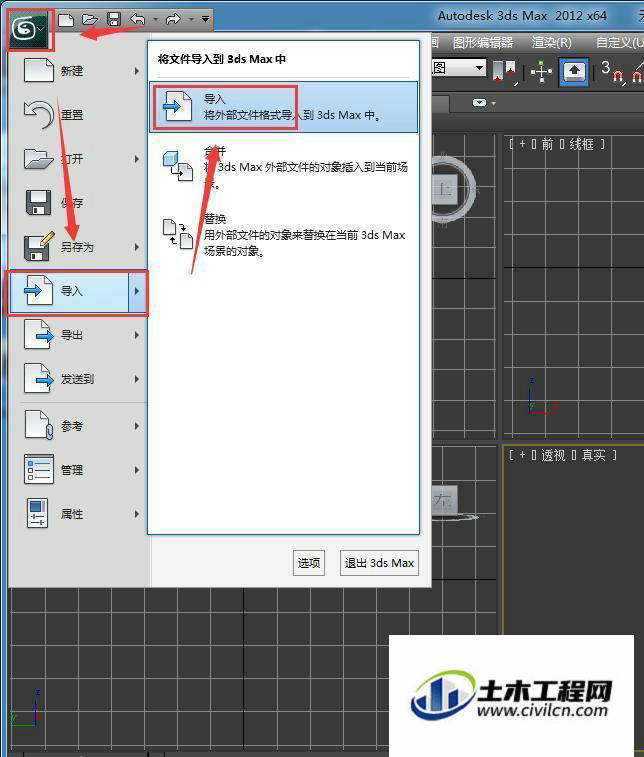Click the 真实 shading label in viewport
Image resolution: width=644 pixels, height=757 pixels.
(593, 455)
